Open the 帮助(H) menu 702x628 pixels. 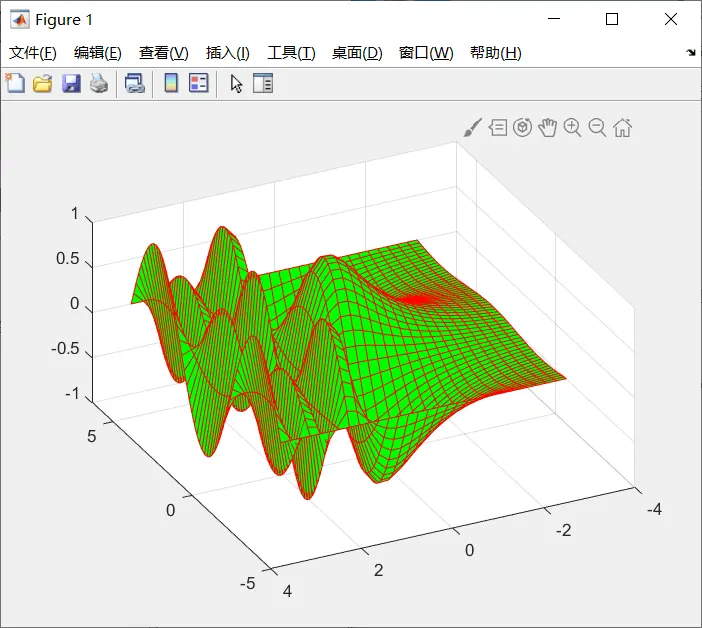click(496, 53)
